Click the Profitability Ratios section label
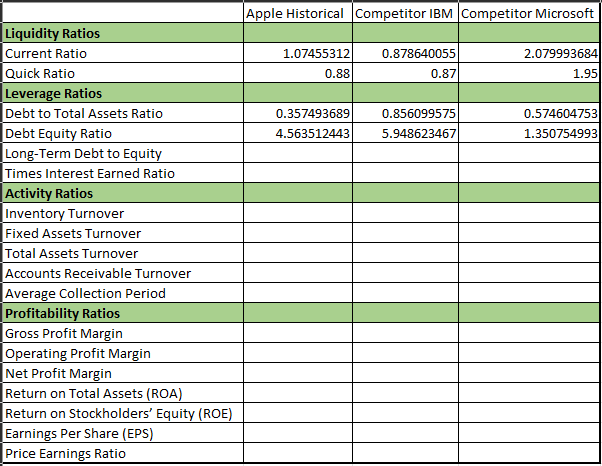The image size is (602, 466). tap(62, 314)
